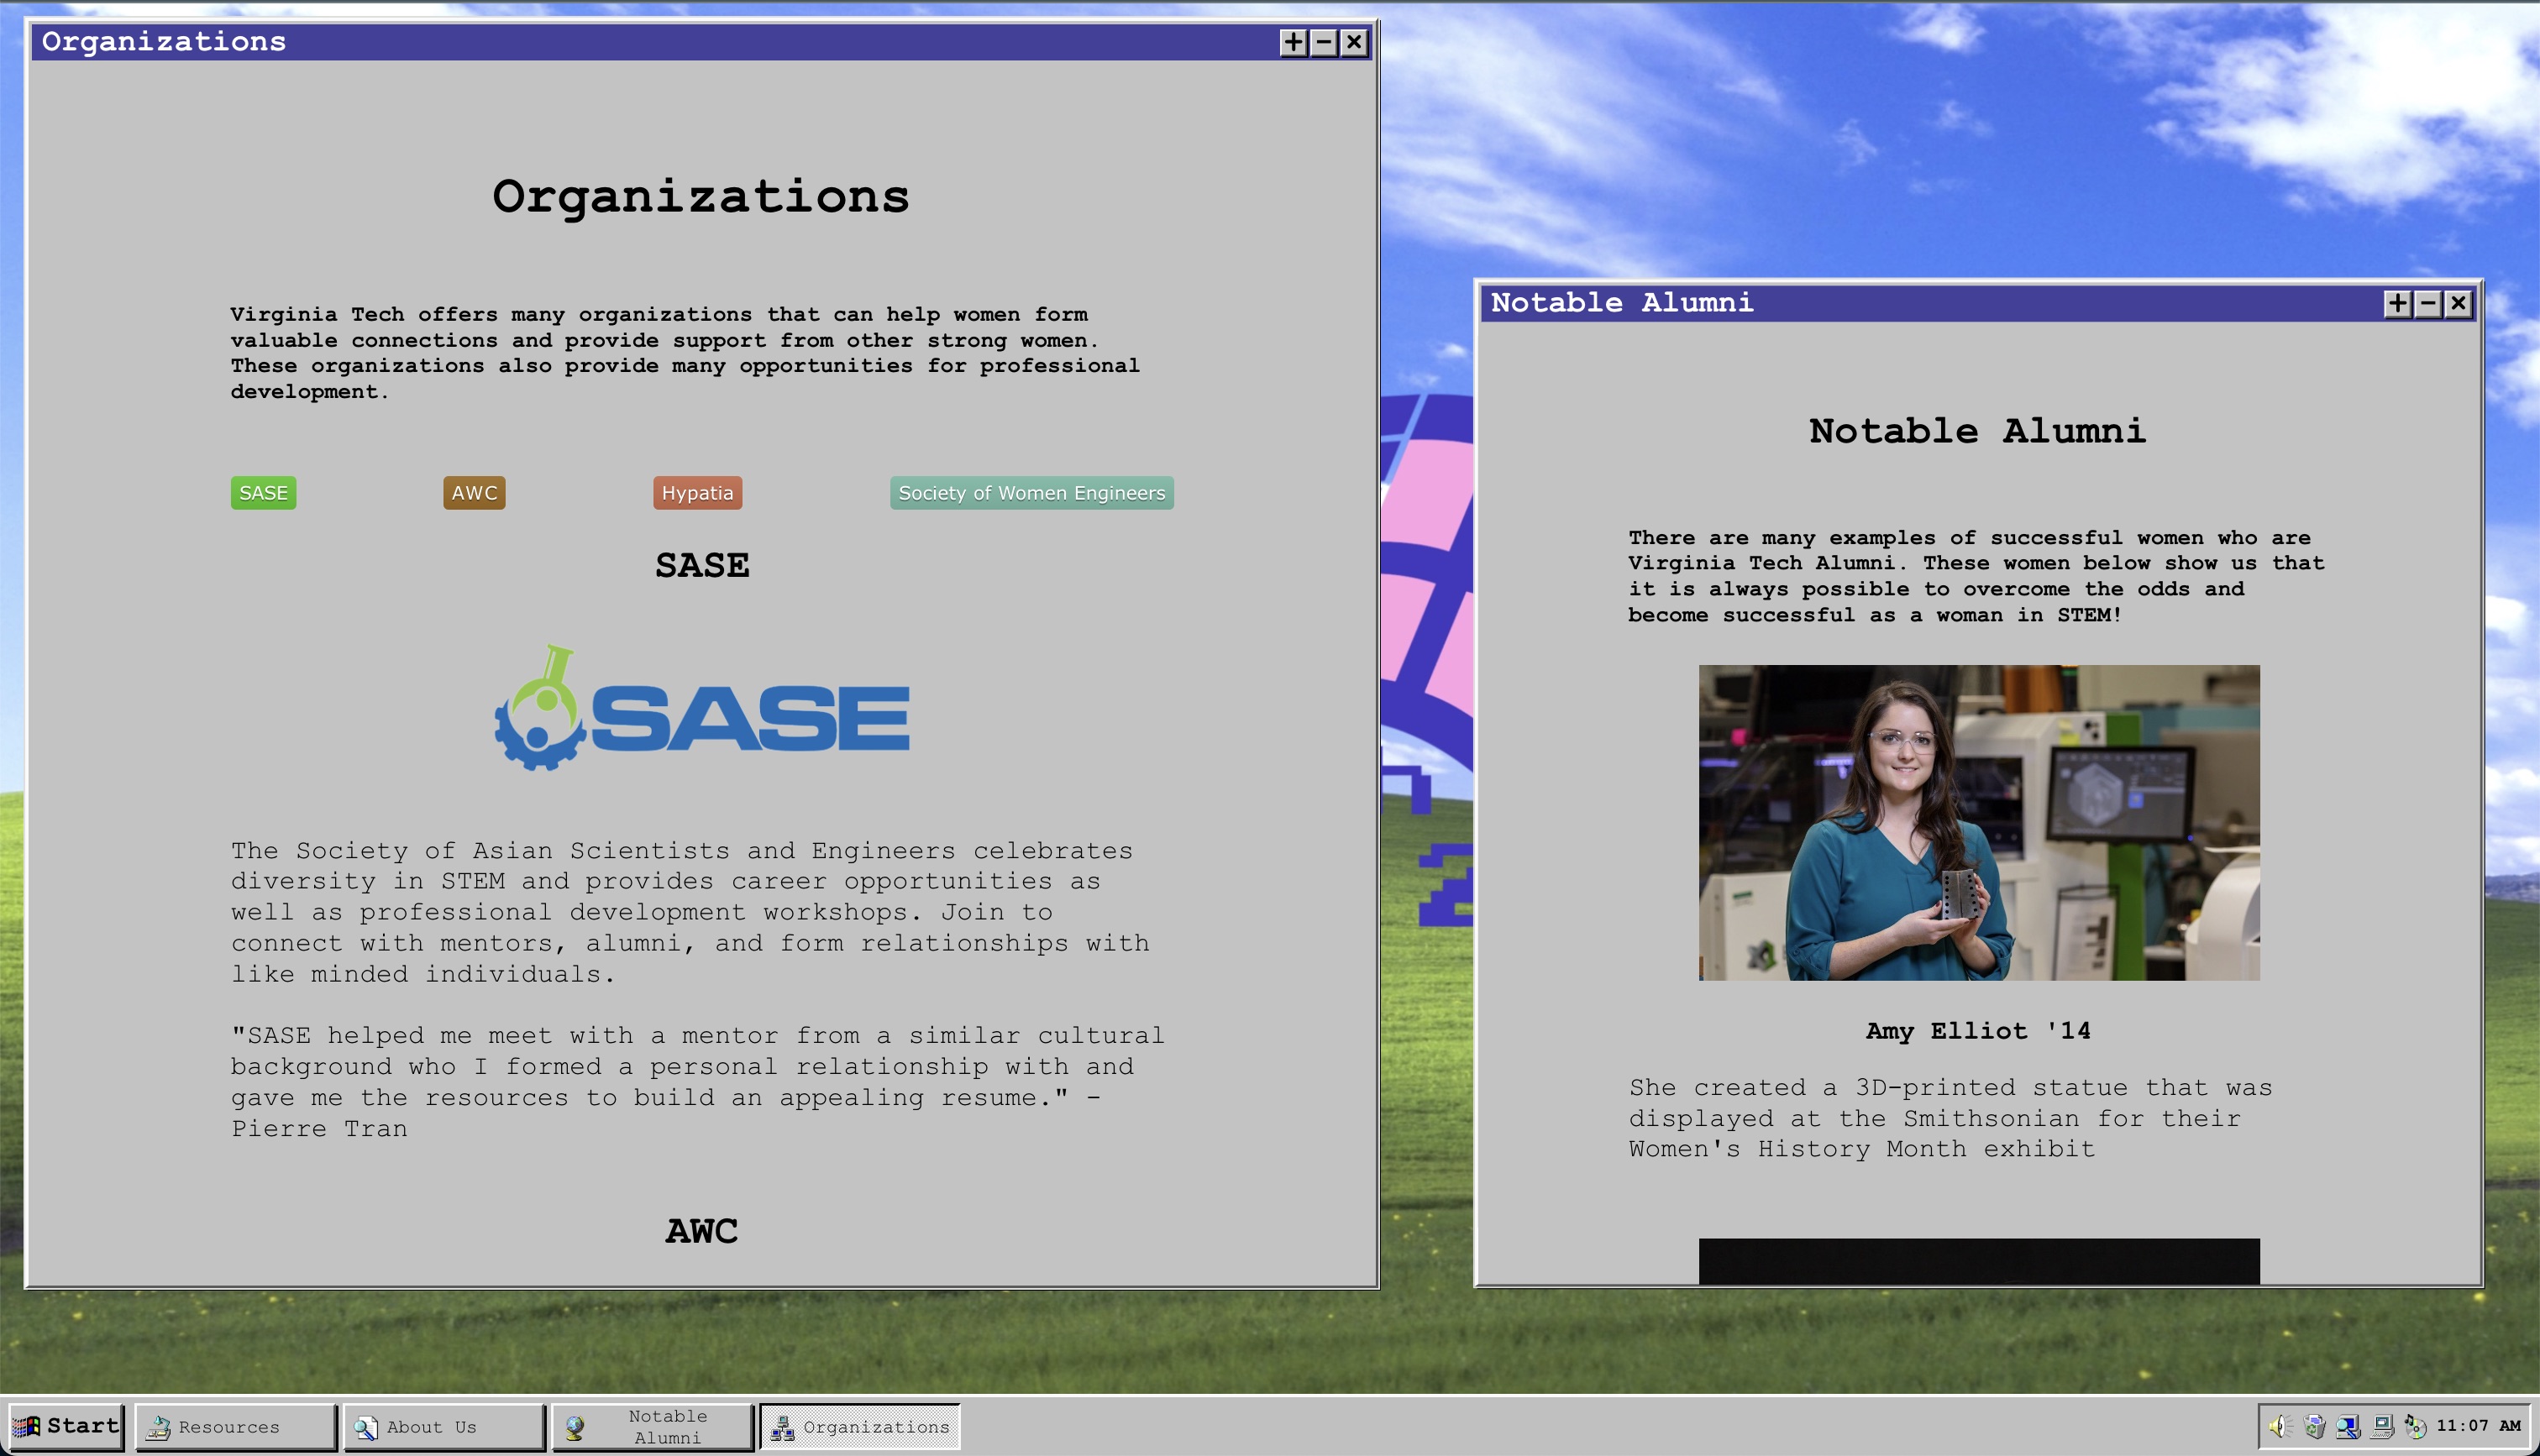This screenshot has height=1456, width=2540.
Task: Click the speaker volume tray icon
Action: [x=2279, y=1426]
